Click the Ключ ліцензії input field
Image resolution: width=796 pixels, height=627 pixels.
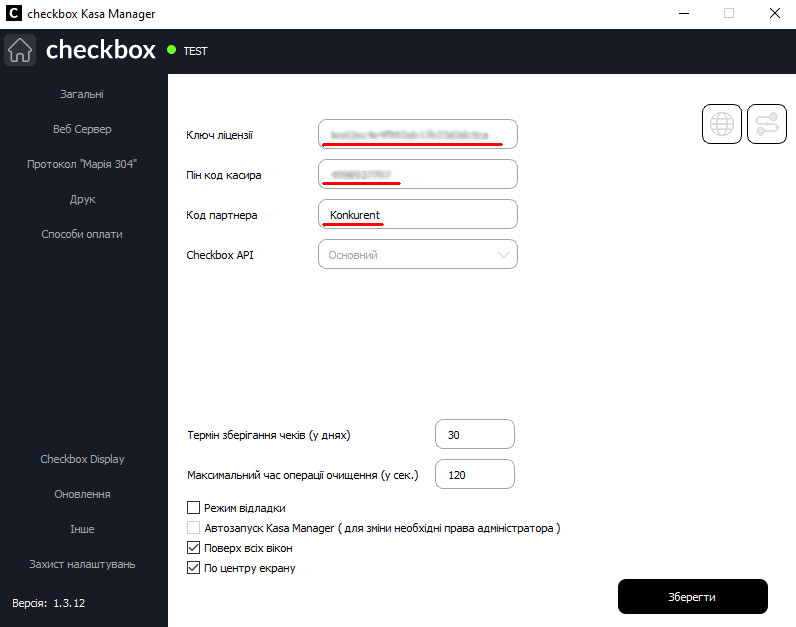(418, 134)
